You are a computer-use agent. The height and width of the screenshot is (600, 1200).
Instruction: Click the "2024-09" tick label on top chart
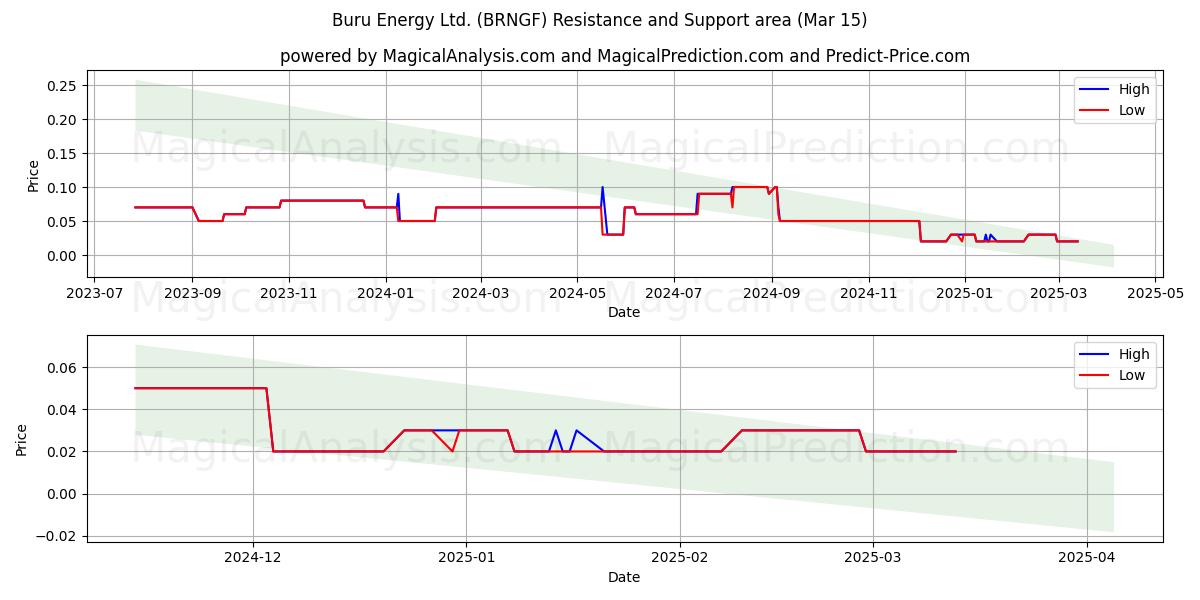(770, 294)
